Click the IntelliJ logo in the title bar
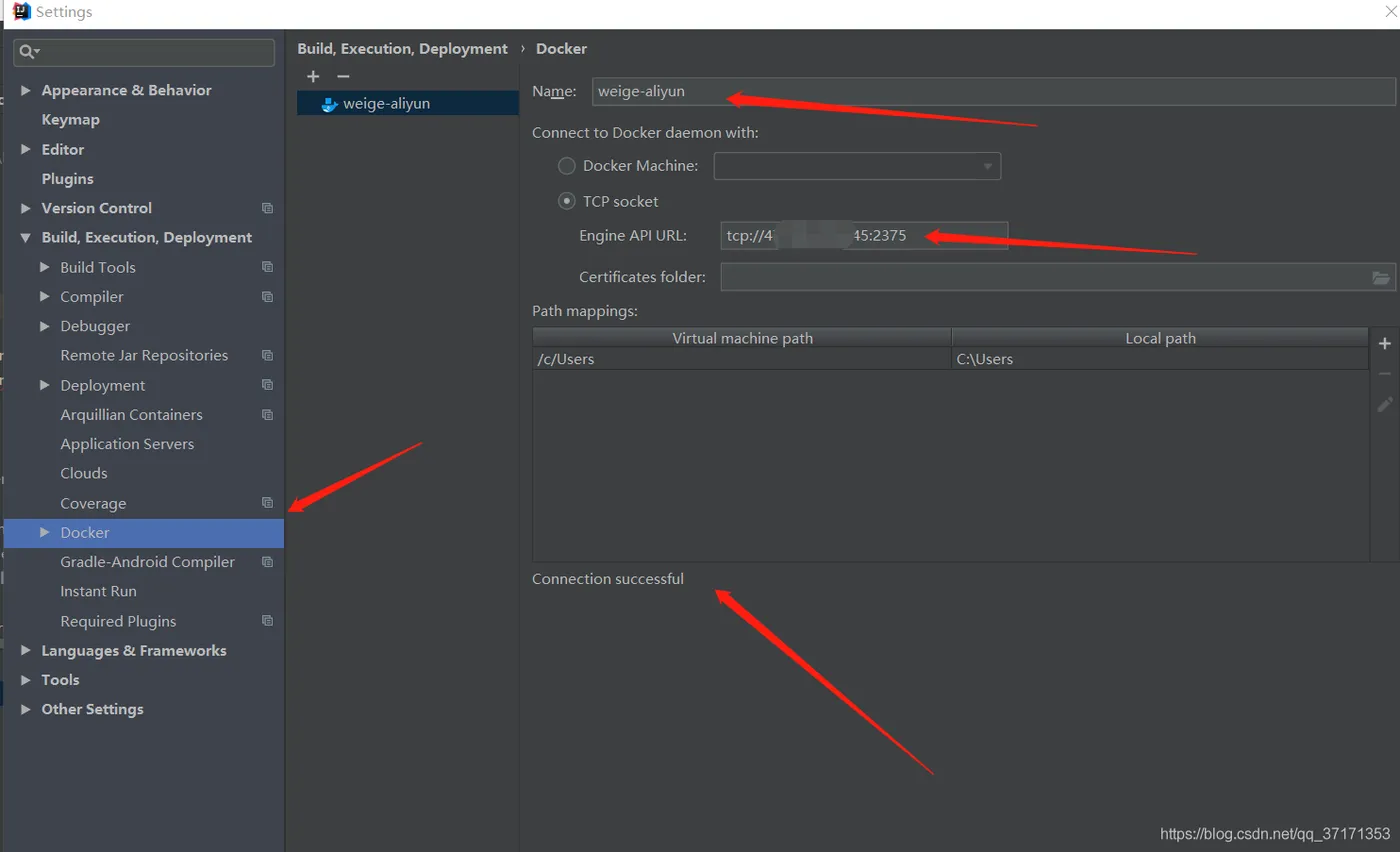 pyautogui.click(x=21, y=12)
